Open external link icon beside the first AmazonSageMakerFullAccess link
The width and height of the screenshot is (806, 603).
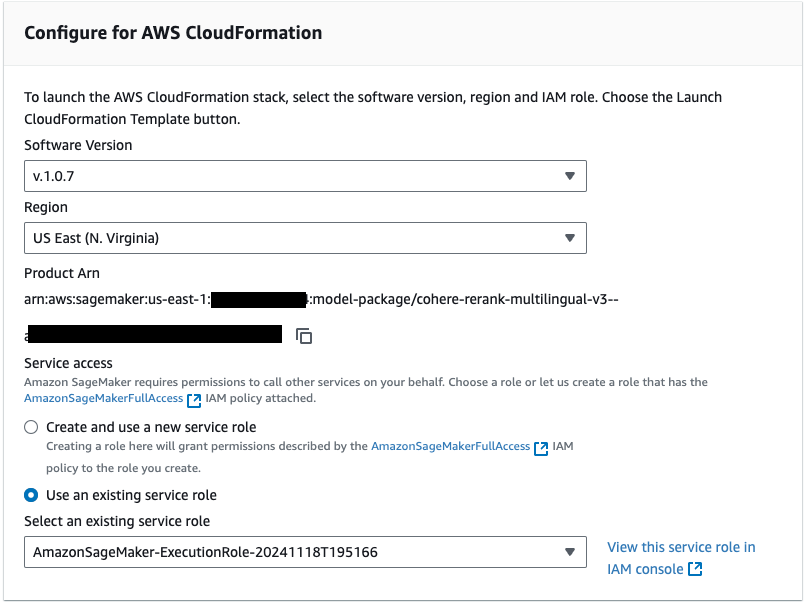(194, 400)
